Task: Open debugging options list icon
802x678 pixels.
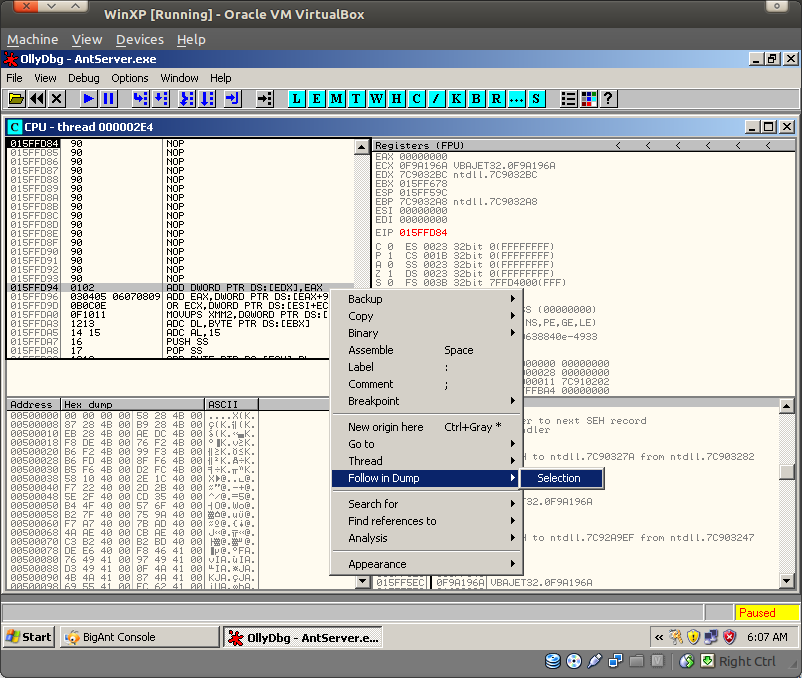Action: (x=568, y=98)
